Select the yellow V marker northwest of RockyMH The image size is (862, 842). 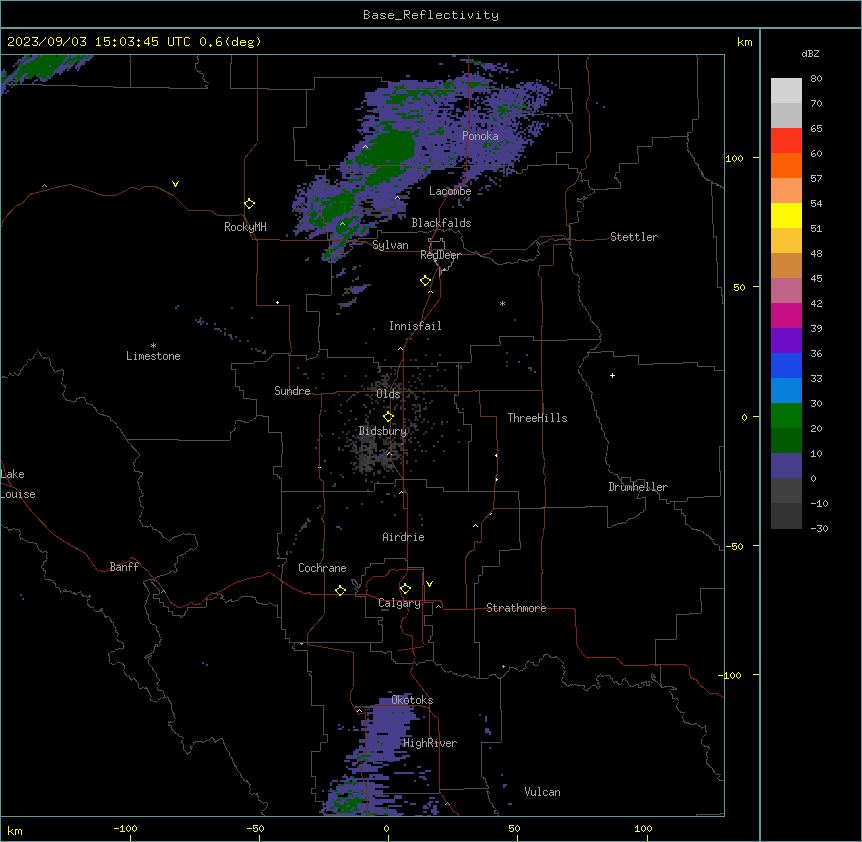(175, 184)
